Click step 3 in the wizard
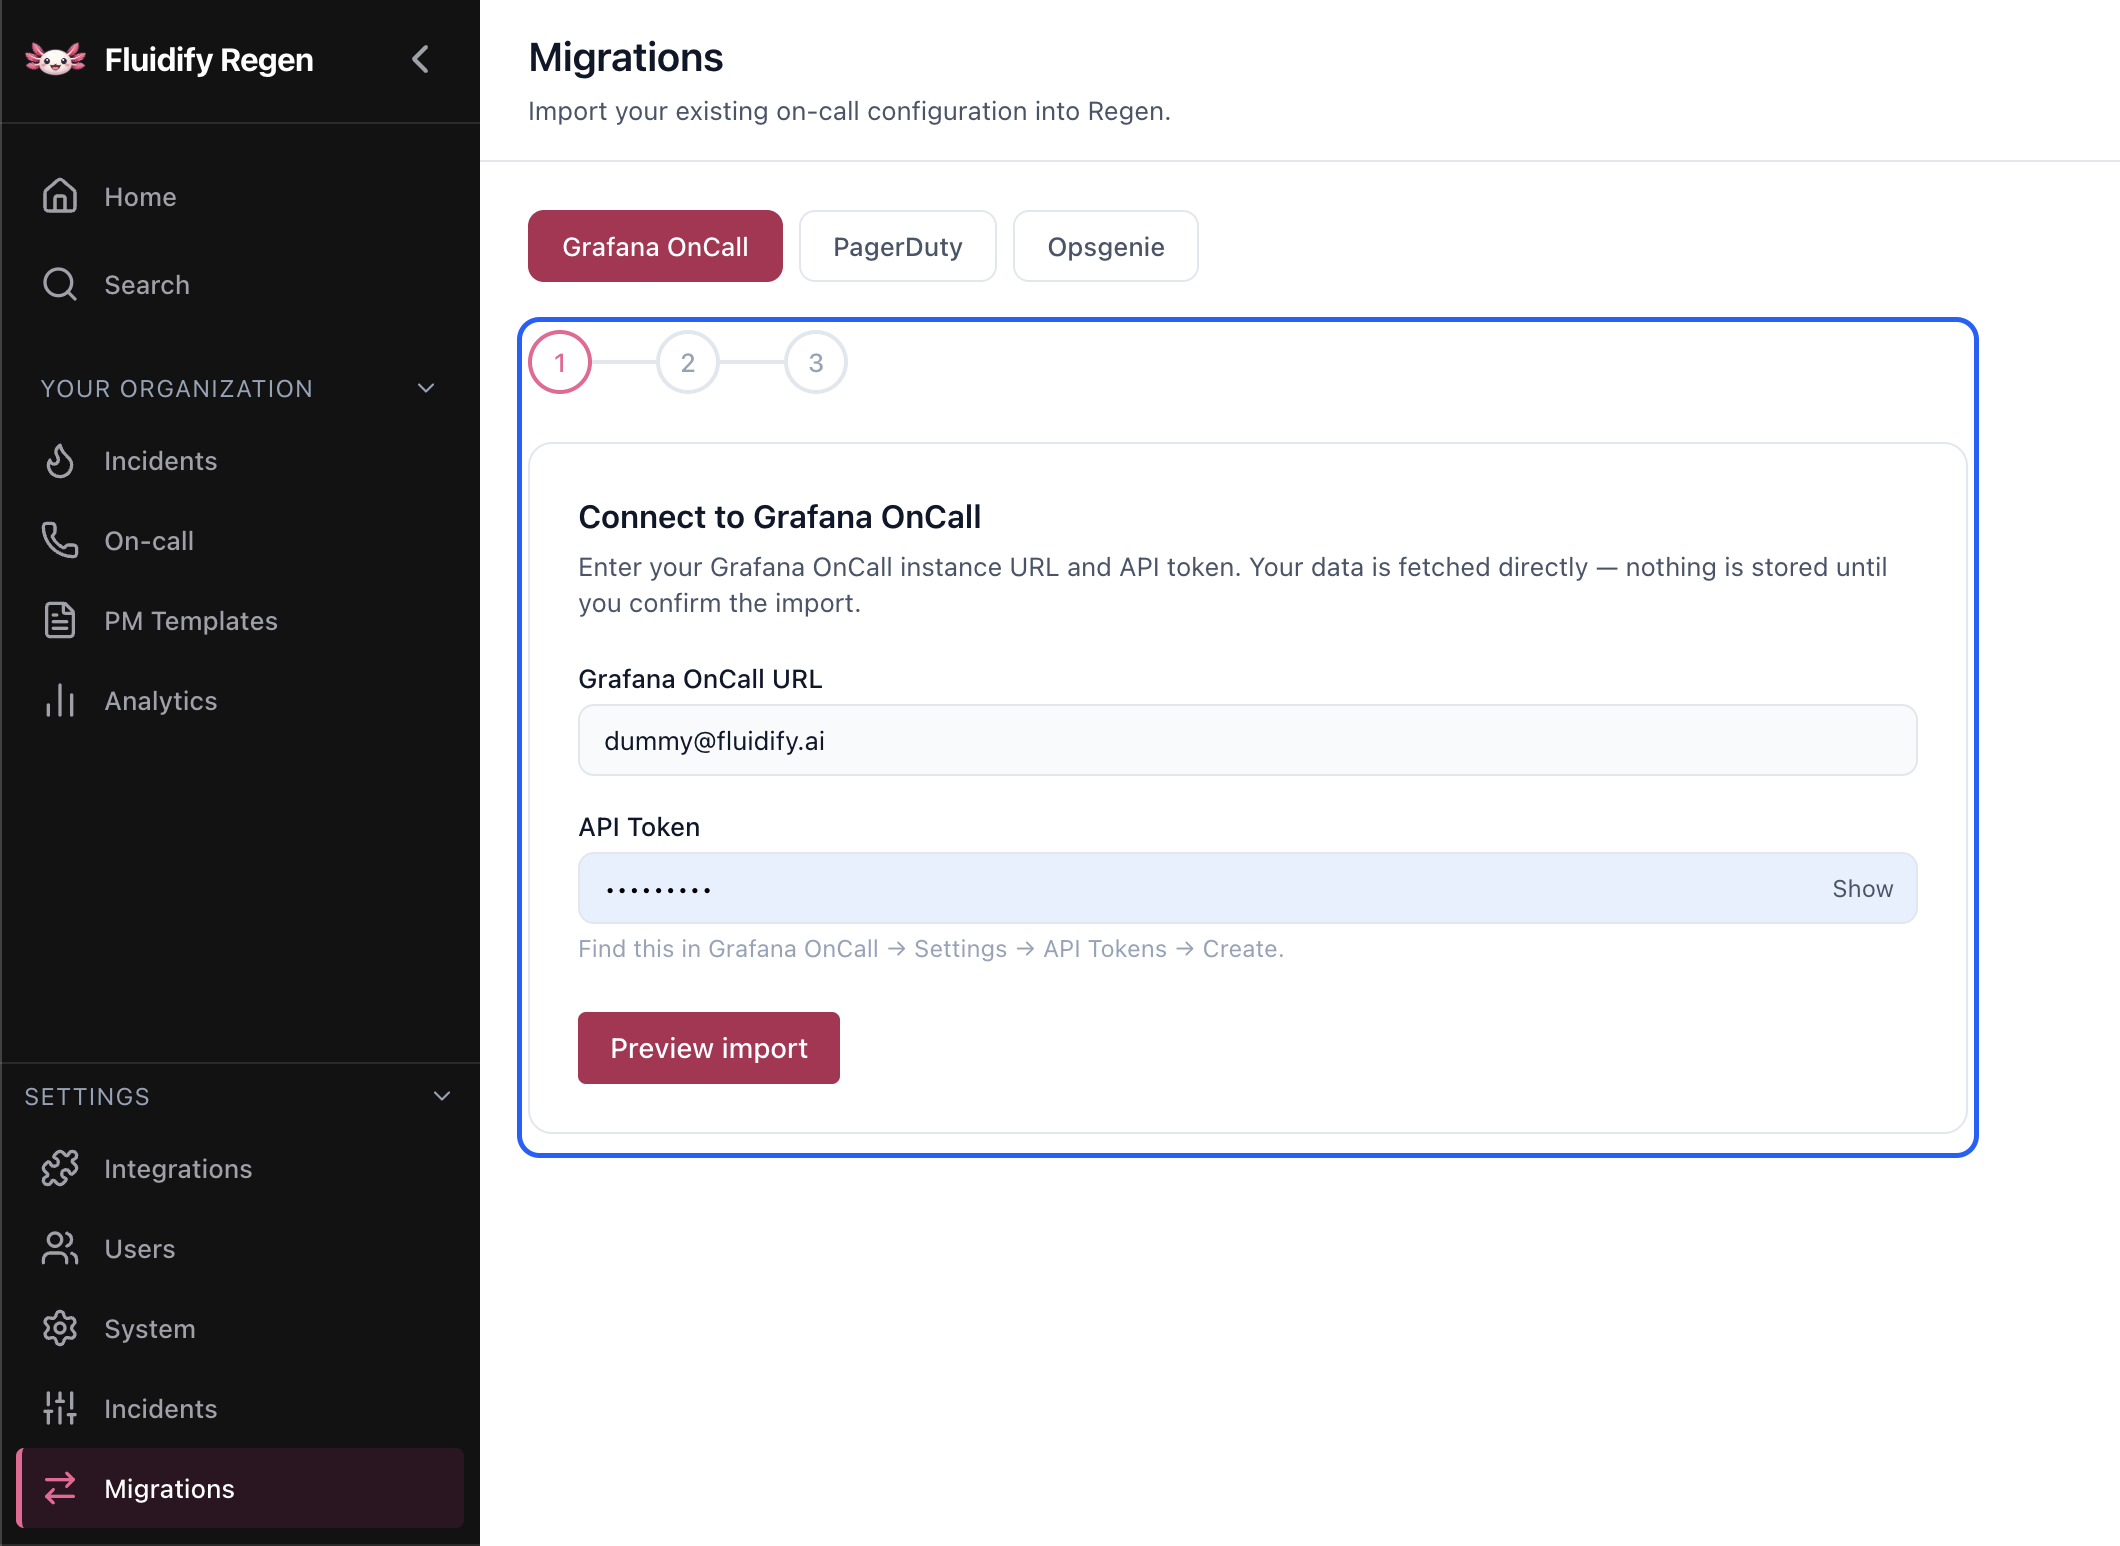Image resolution: width=2120 pixels, height=1546 pixels. (x=816, y=362)
